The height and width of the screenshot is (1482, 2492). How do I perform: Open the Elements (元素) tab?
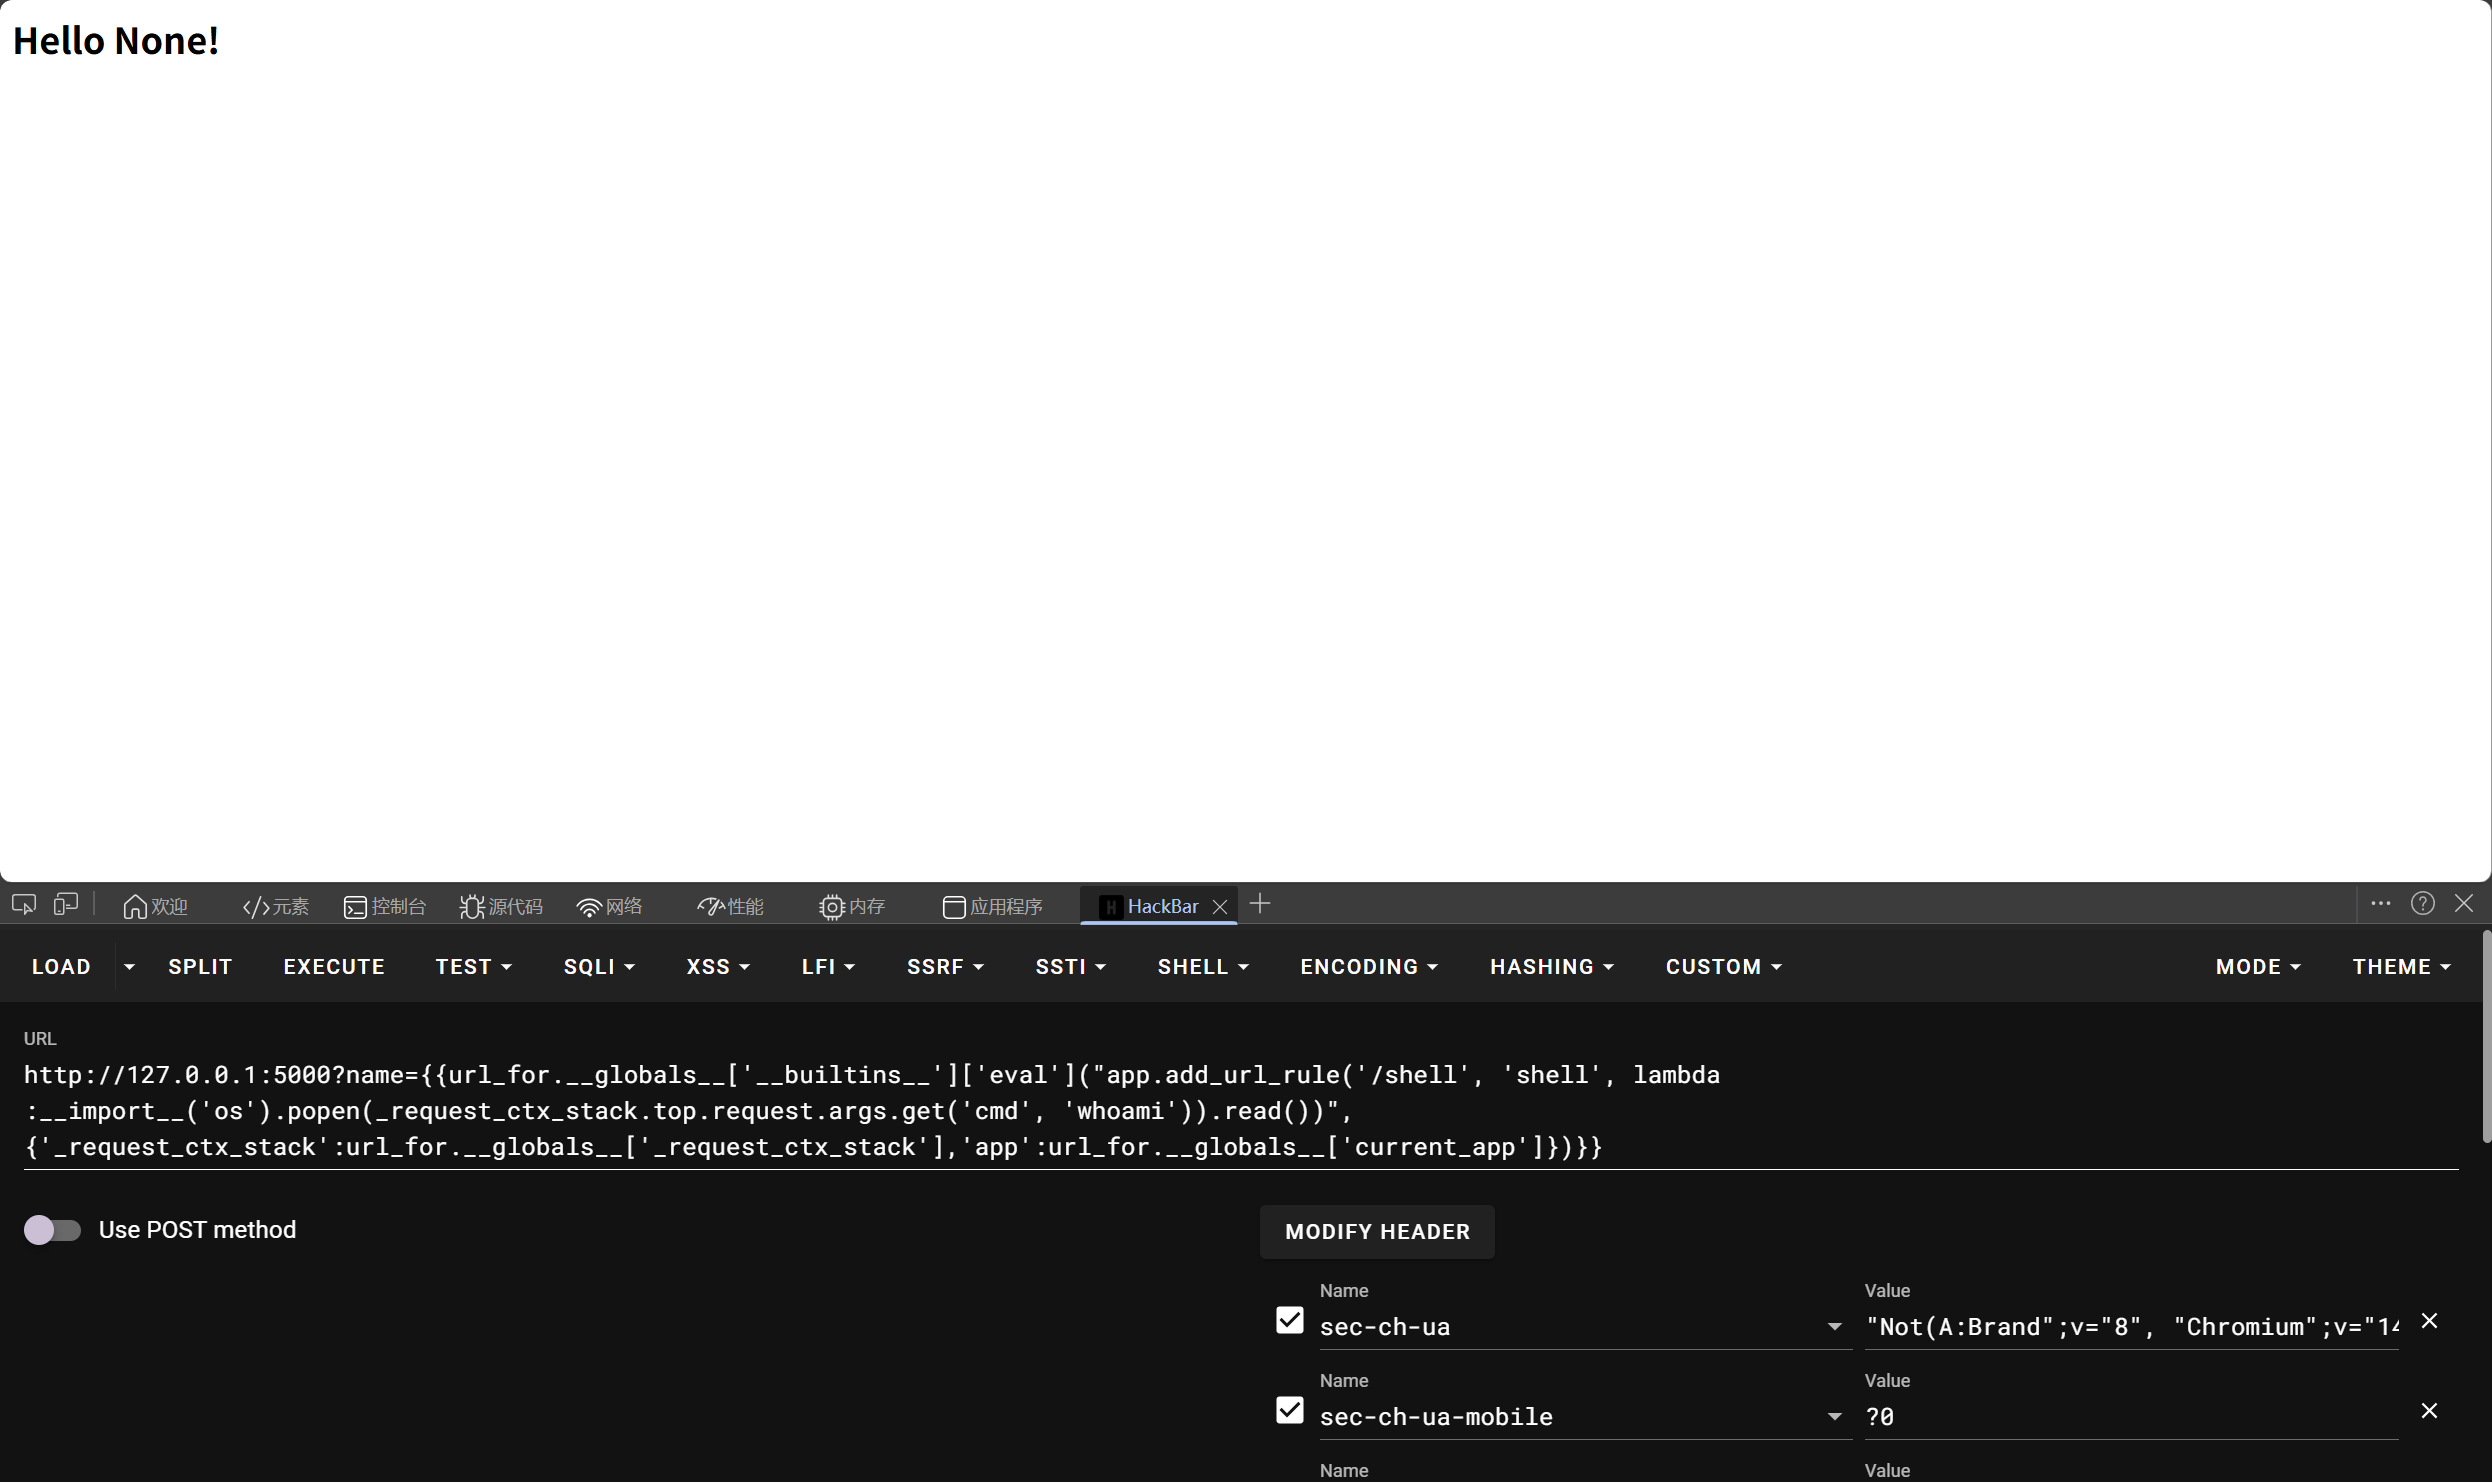click(x=275, y=906)
